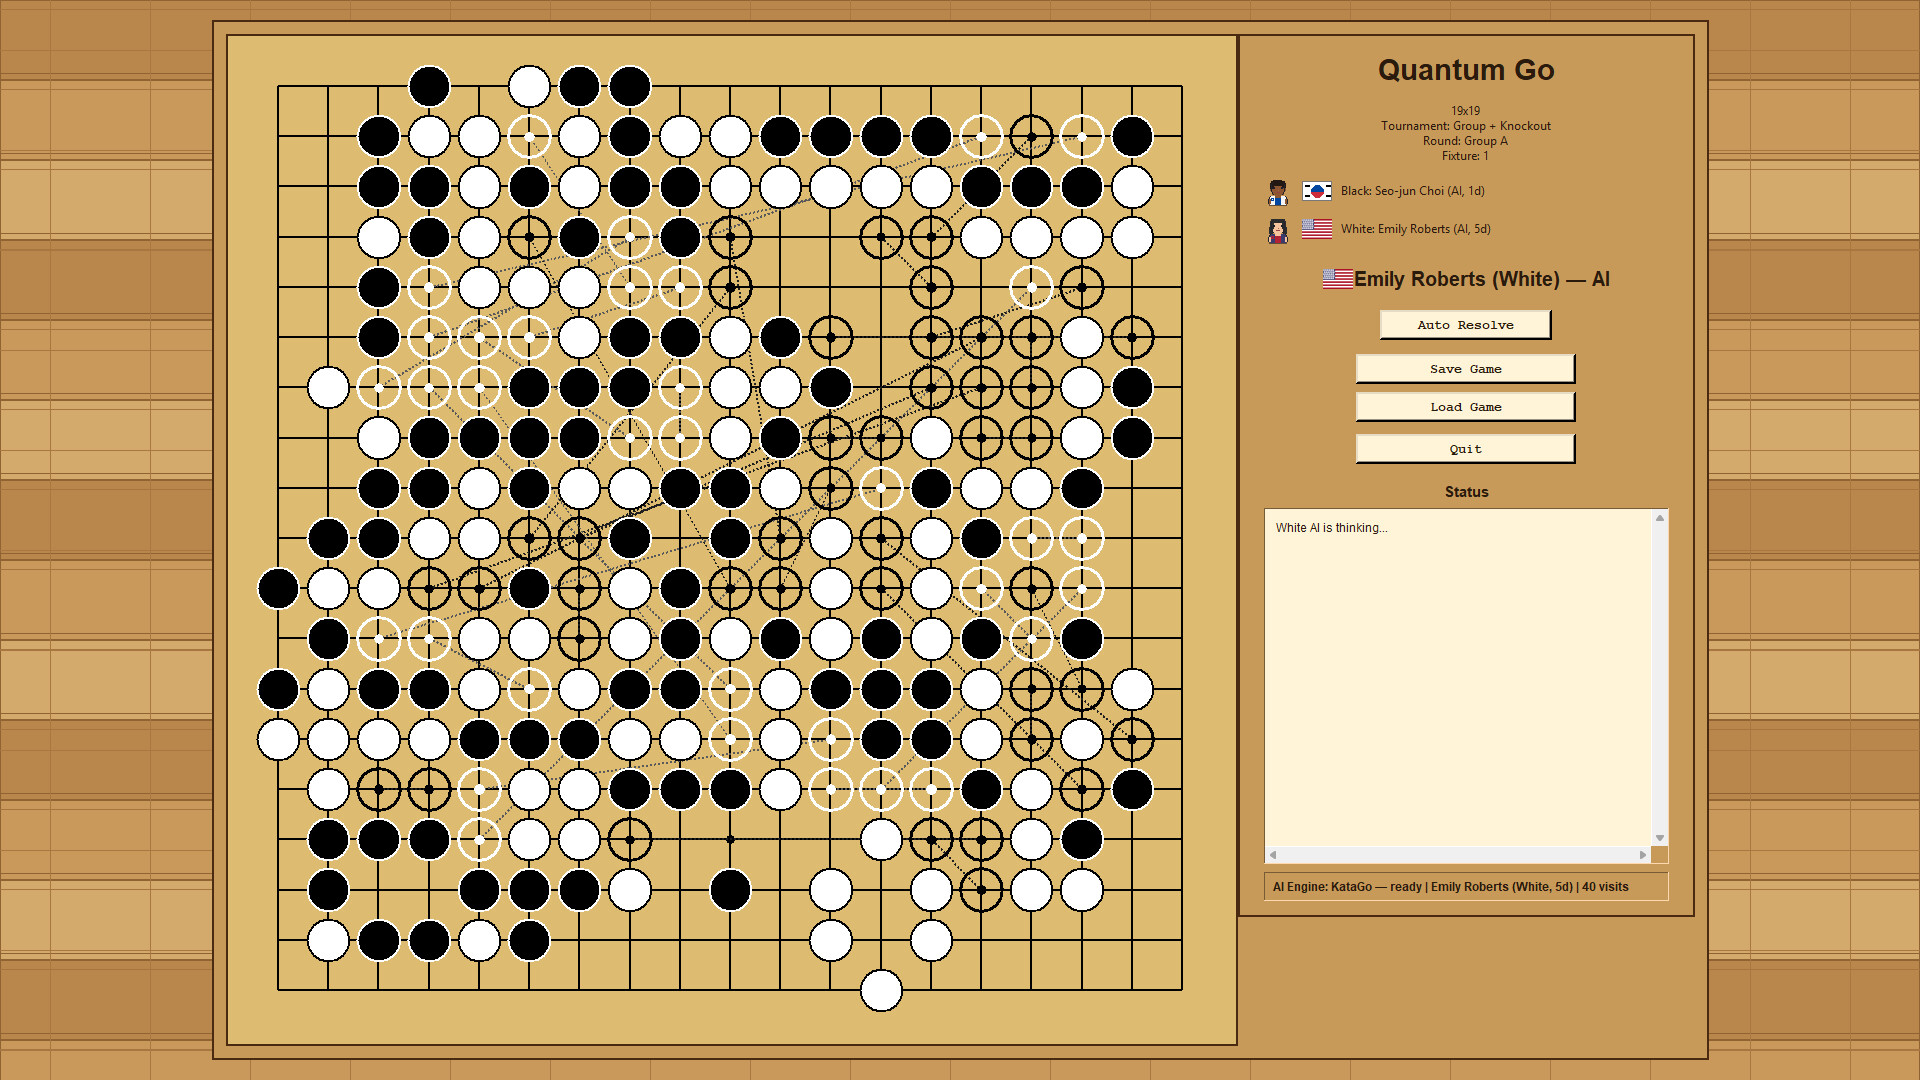Screen dimensions: 1920x1080
Task: Click the 'White AI is thinking...' status text
Action: 1331,528
